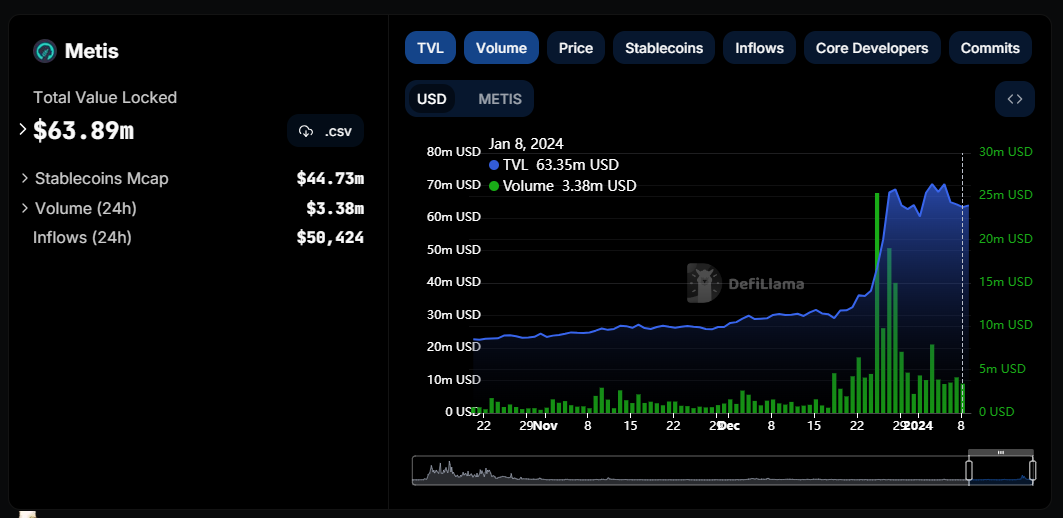Screen dimensions: 1063x518
Task: Click the $3.38m volume value
Action: (335, 208)
